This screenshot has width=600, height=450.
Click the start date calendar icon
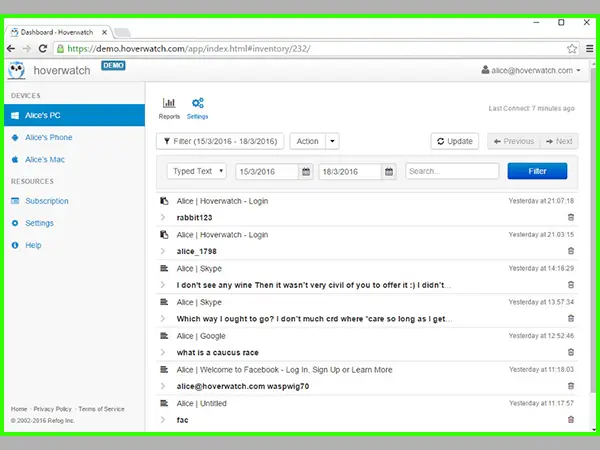tap(306, 171)
